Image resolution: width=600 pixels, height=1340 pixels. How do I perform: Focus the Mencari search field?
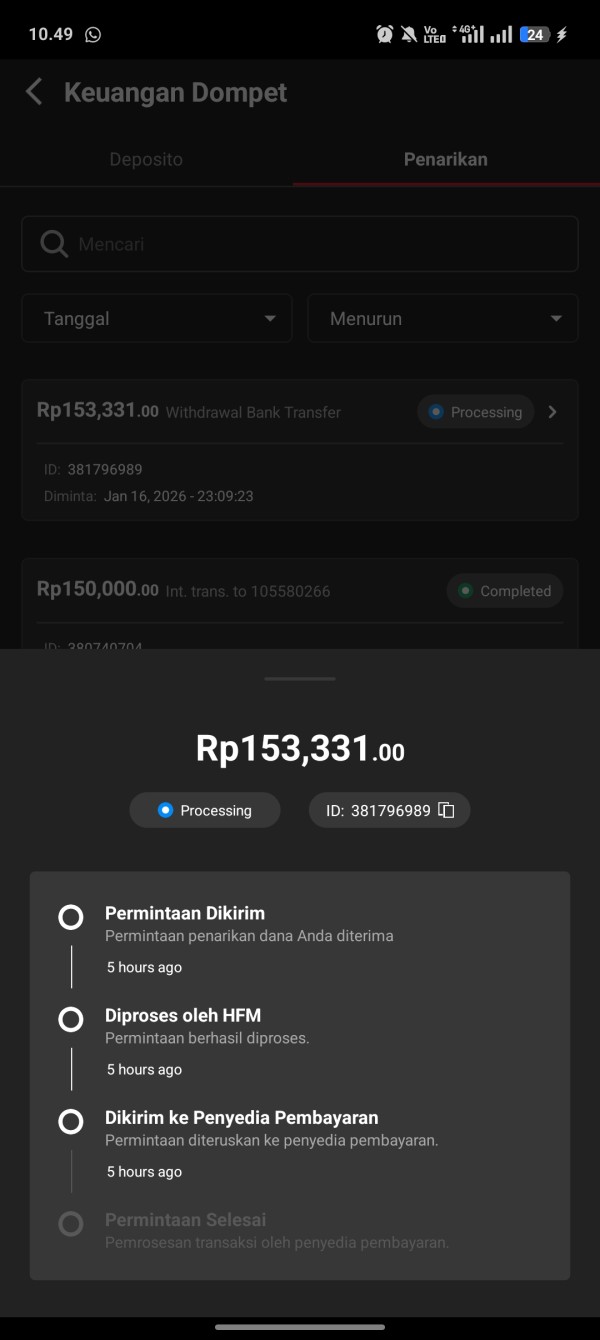coord(320,244)
